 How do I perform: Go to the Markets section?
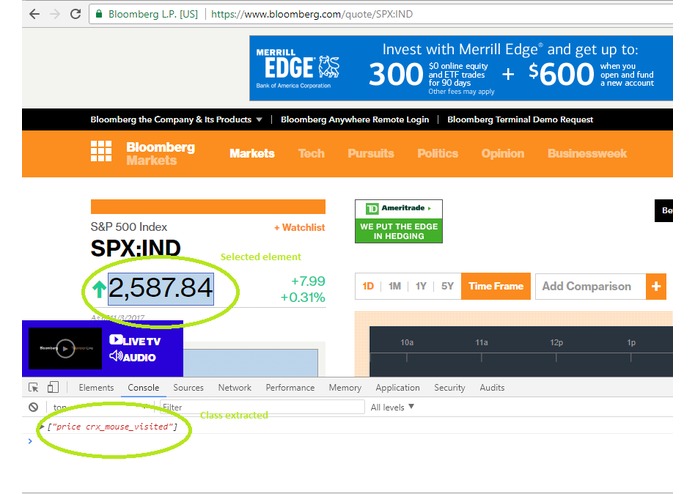click(x=252, y=153)
